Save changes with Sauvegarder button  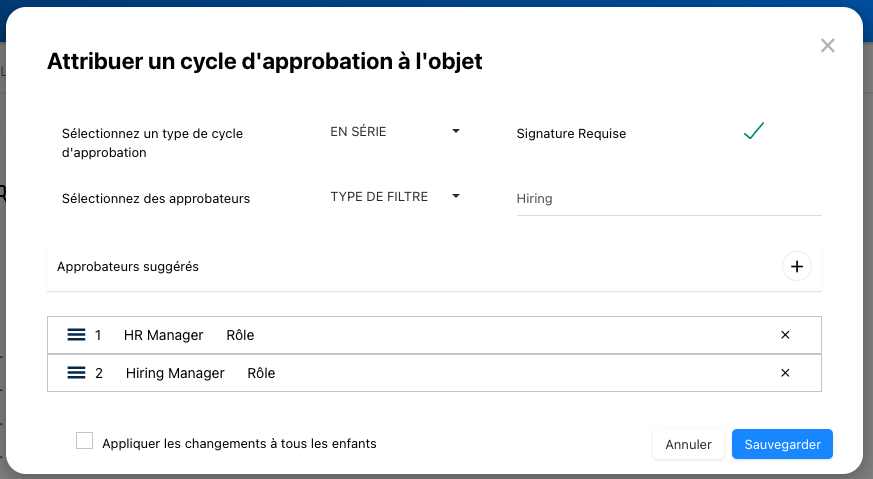(782, 444)
